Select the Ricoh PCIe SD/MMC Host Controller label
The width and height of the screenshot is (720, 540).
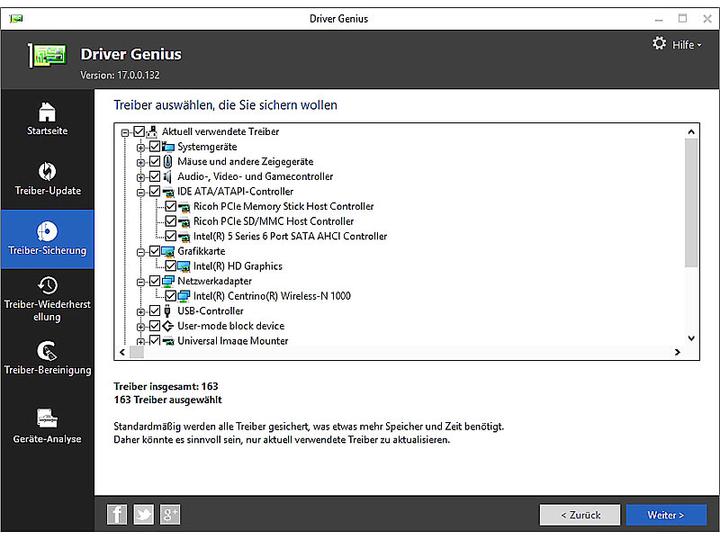(274, 221)
